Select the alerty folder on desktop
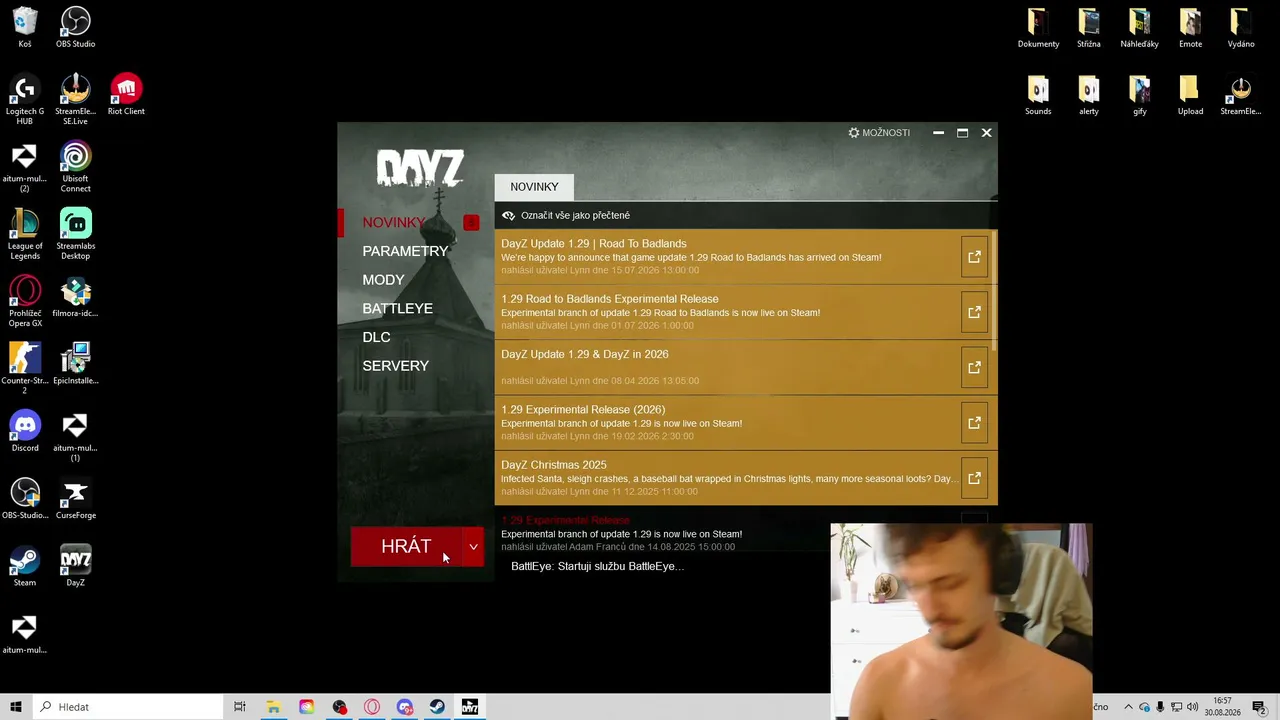Image resolution: width=1280 pixels, height=720 pixels. click(x=1089, y=95)
